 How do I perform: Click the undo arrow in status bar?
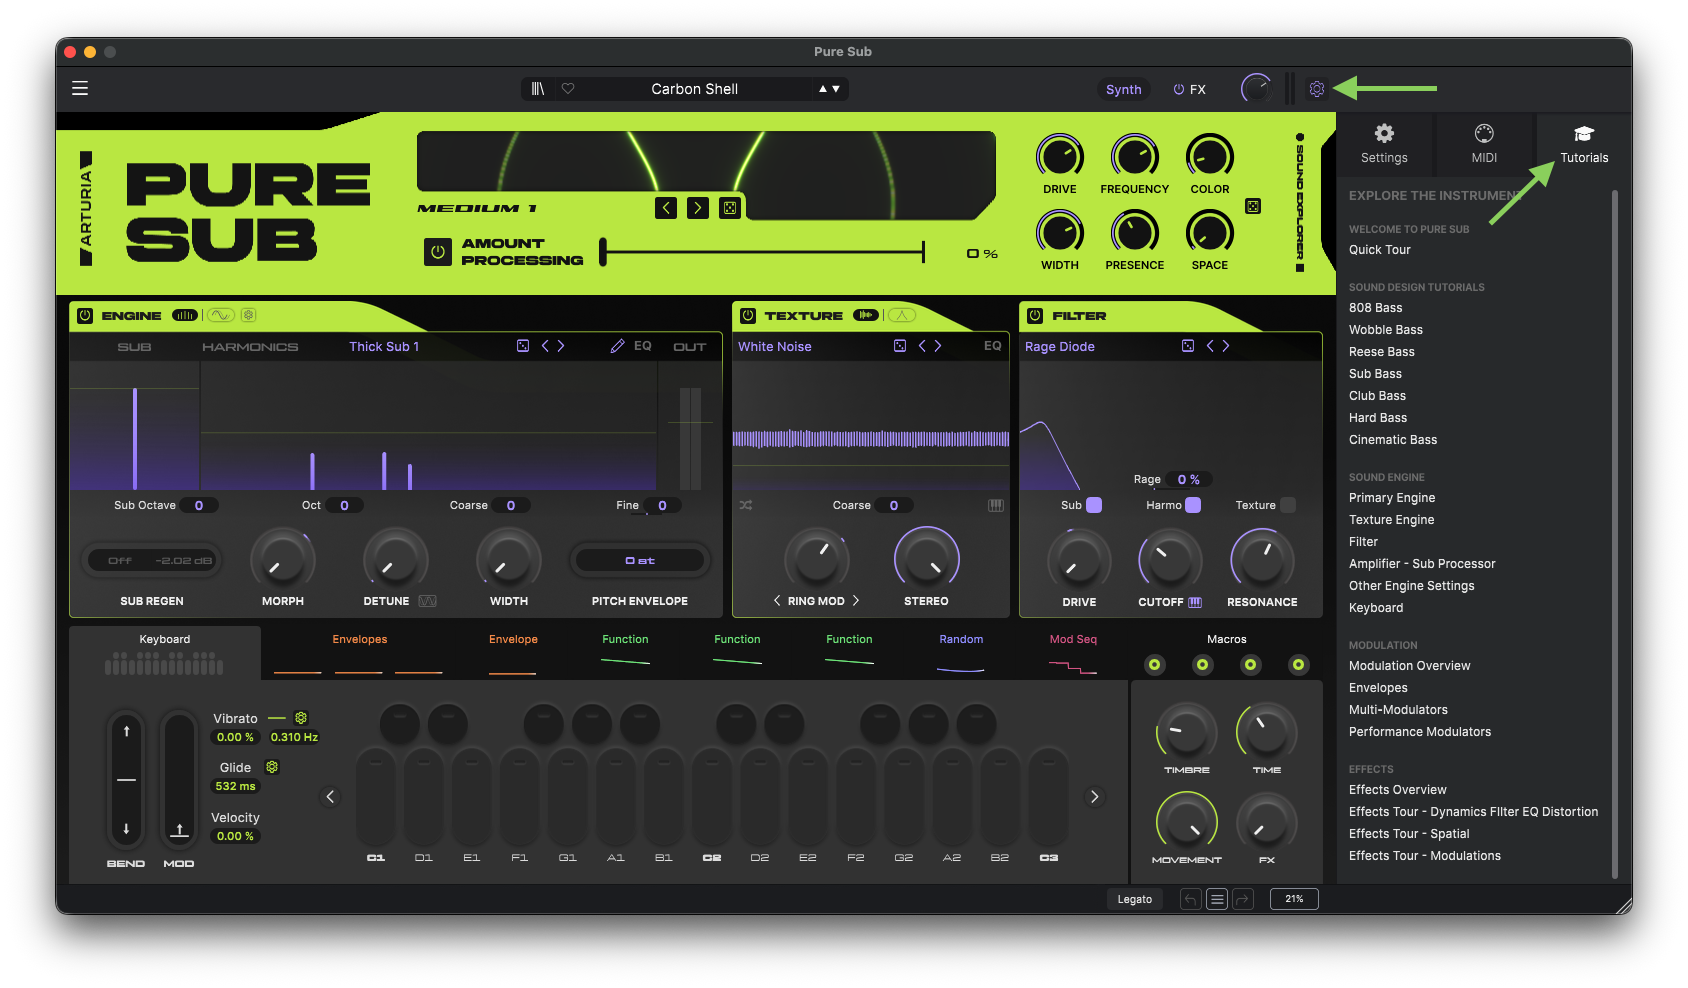coord(1190,899)
